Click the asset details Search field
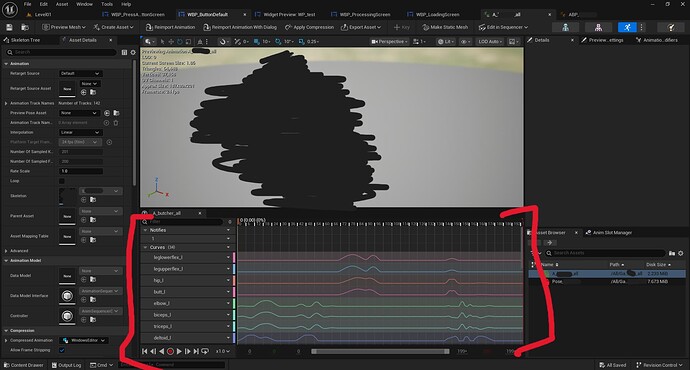Viewport: 690px width, 370px height. pos(61,52)
